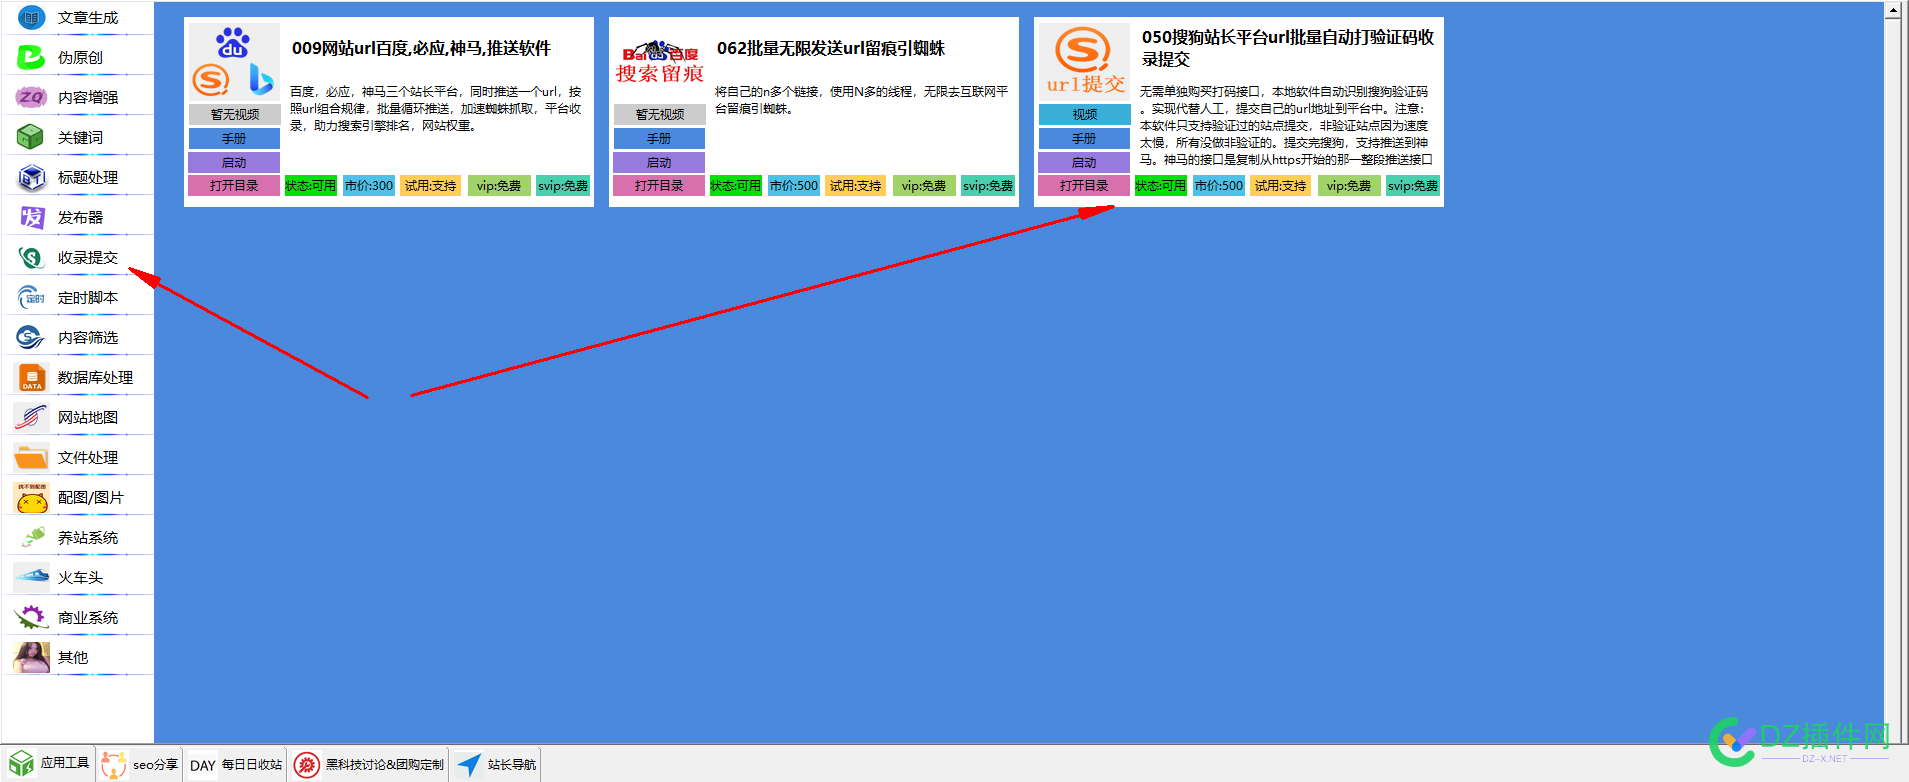Switch to the 应用工具 tab
The width and height of the screenshot is (1909, 782).
tap(49, 764)
